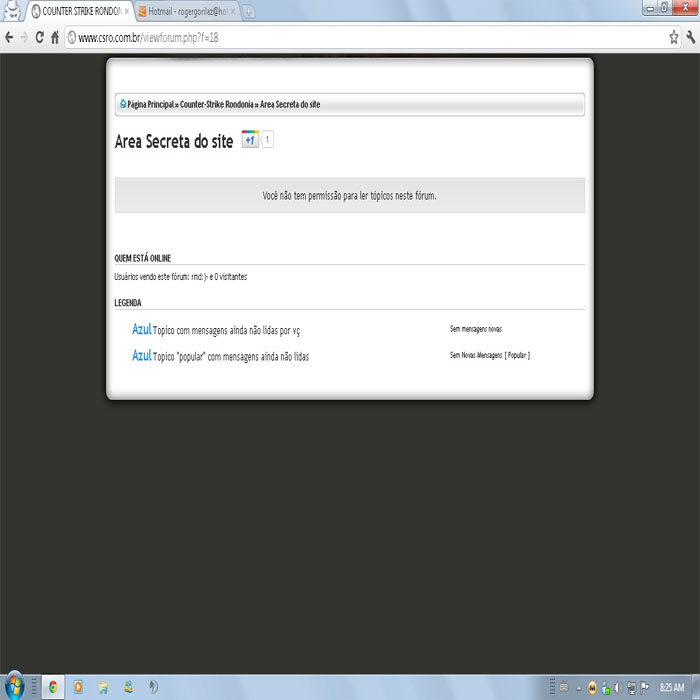Bookmark this page with the star
The width and height of the screenshot is (700, 700).
pos(674,38)
